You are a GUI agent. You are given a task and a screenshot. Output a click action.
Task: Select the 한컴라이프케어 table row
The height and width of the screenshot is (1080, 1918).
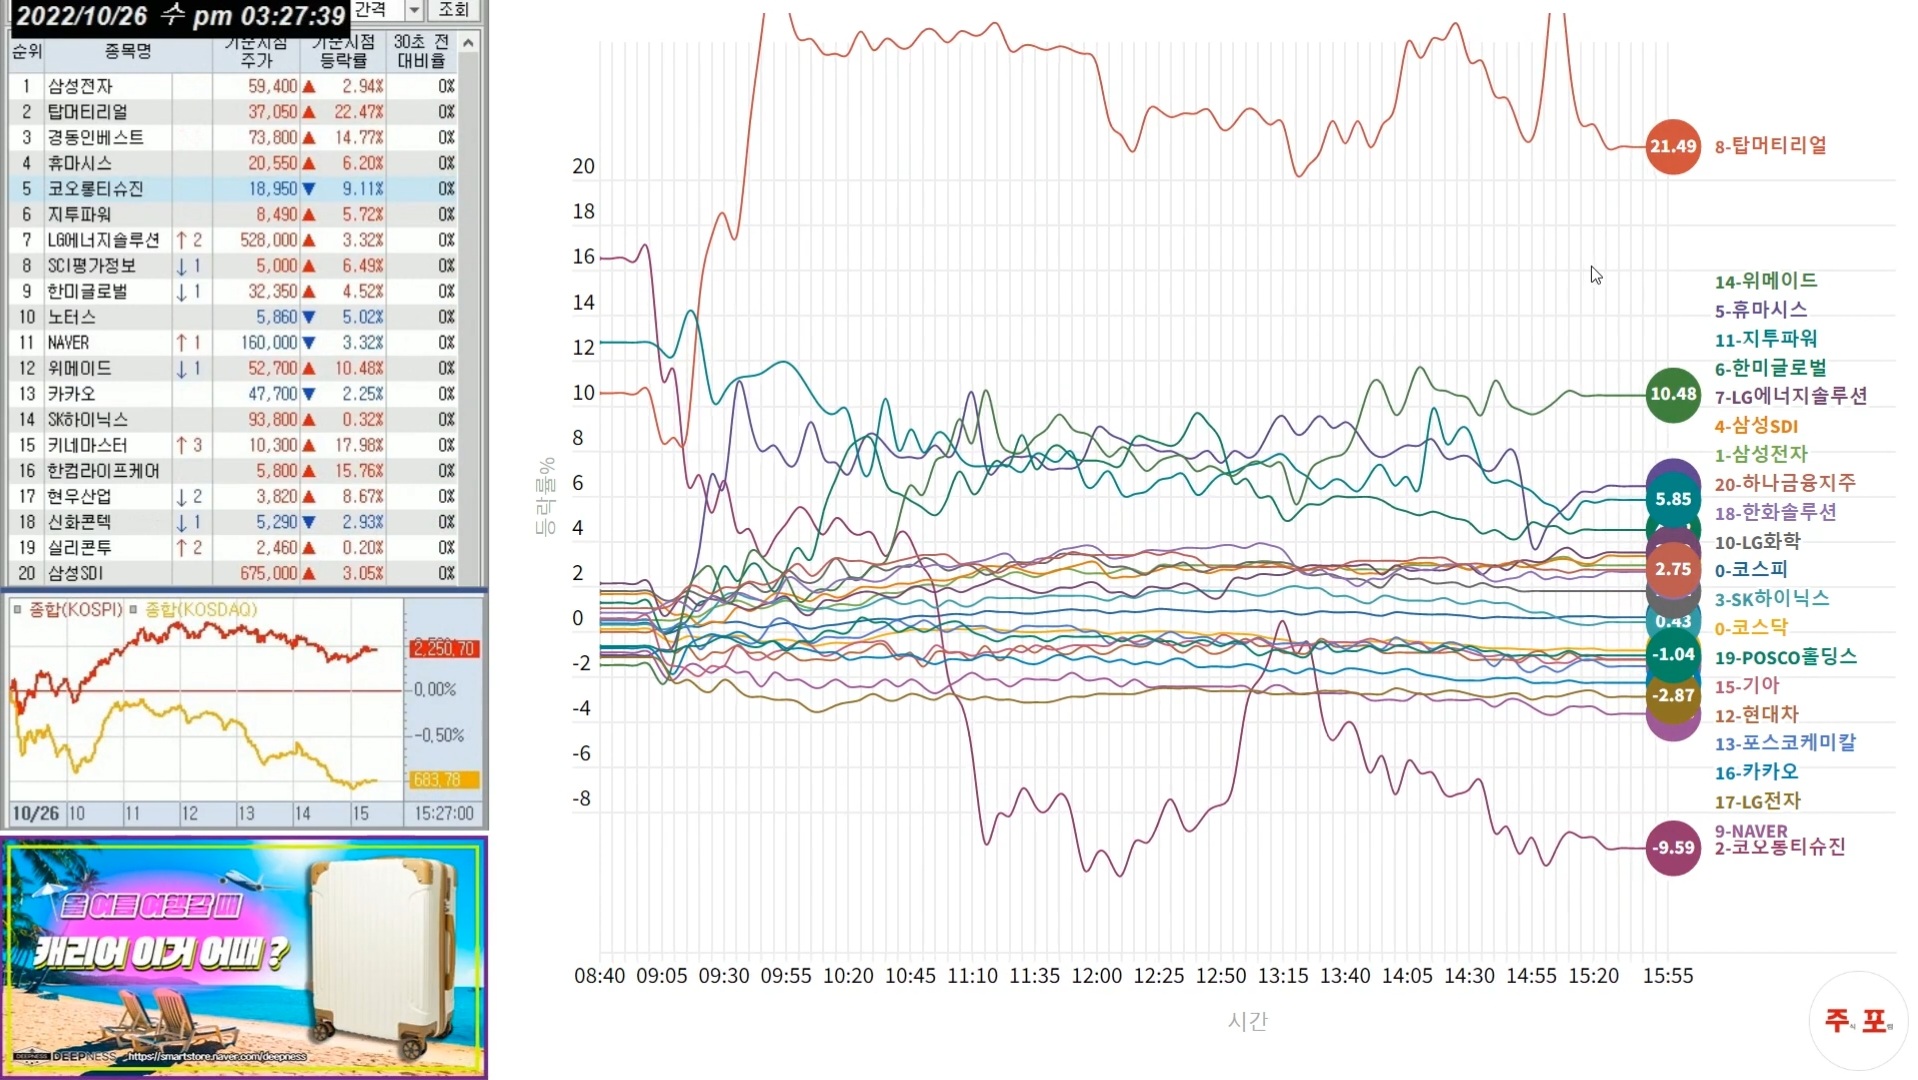pos(233,471)
